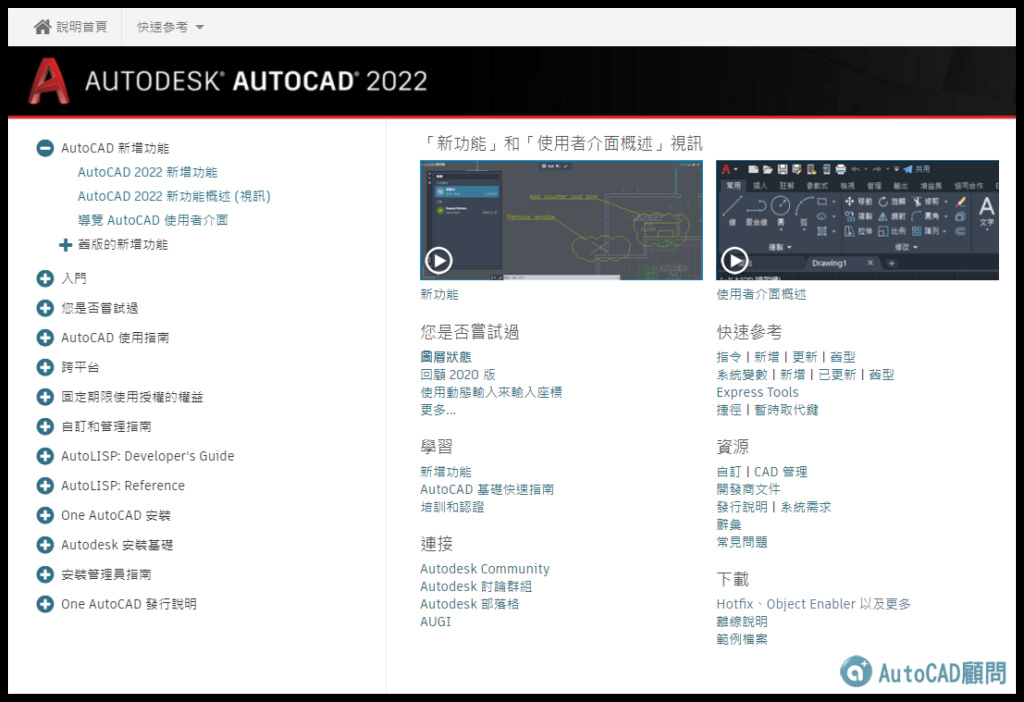Open the 常見問題 link
Viewport: 1024px width, 702px height.
coord(742,543)
